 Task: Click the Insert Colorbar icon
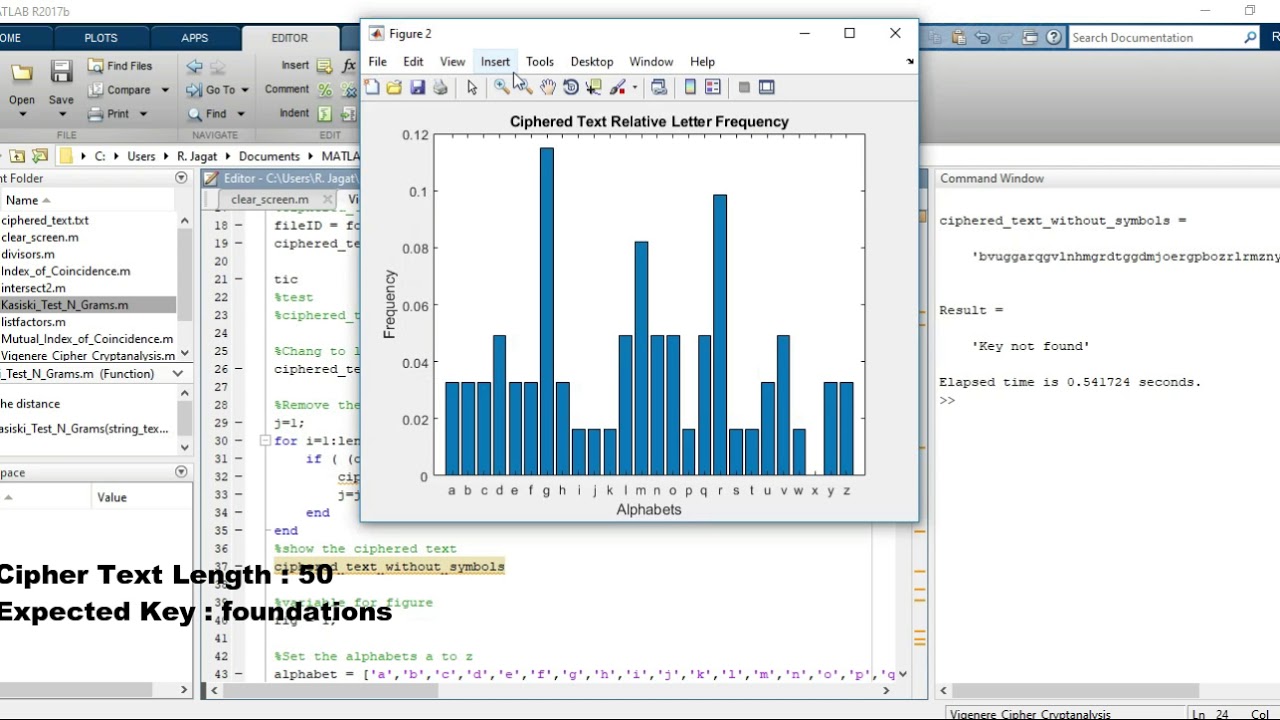tap(690, 88)
